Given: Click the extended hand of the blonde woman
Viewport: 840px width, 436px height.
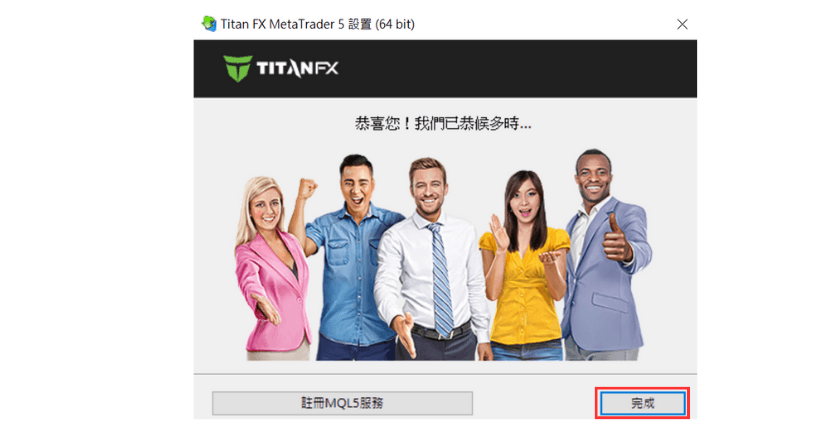Looking at the screenshot, I should (x=267, y=309).
